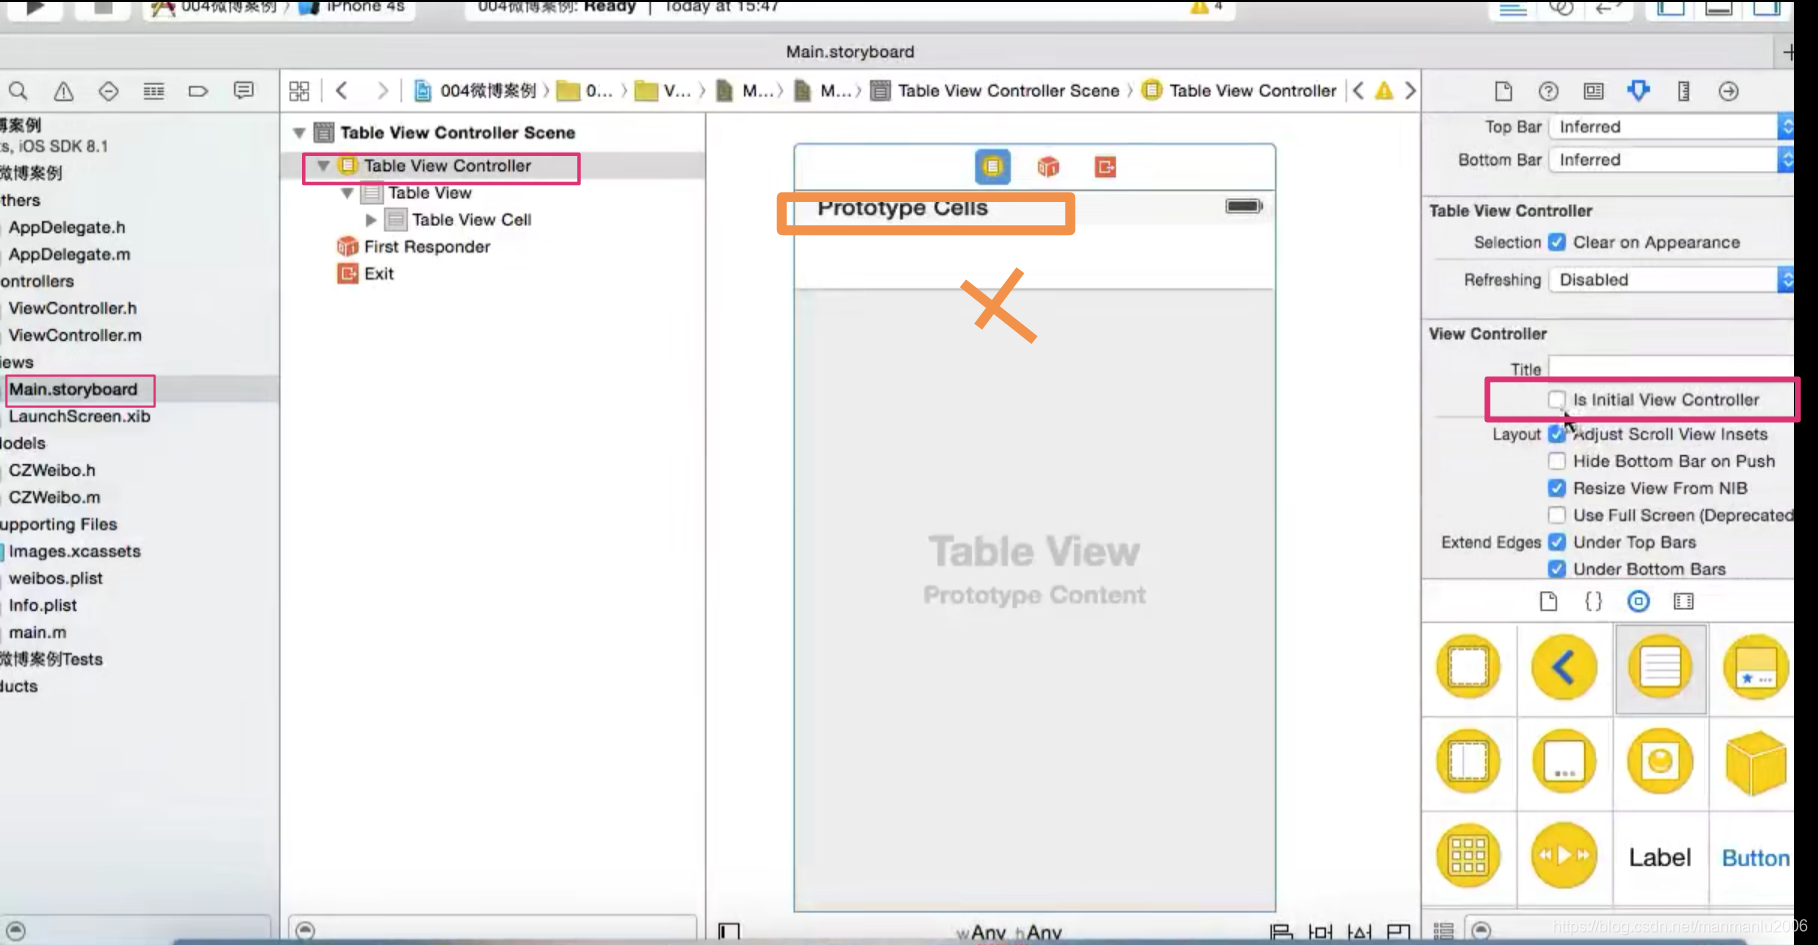Show the Identity inspector
This screenshot has width=1818, height=945.
tap(1593, 91)
